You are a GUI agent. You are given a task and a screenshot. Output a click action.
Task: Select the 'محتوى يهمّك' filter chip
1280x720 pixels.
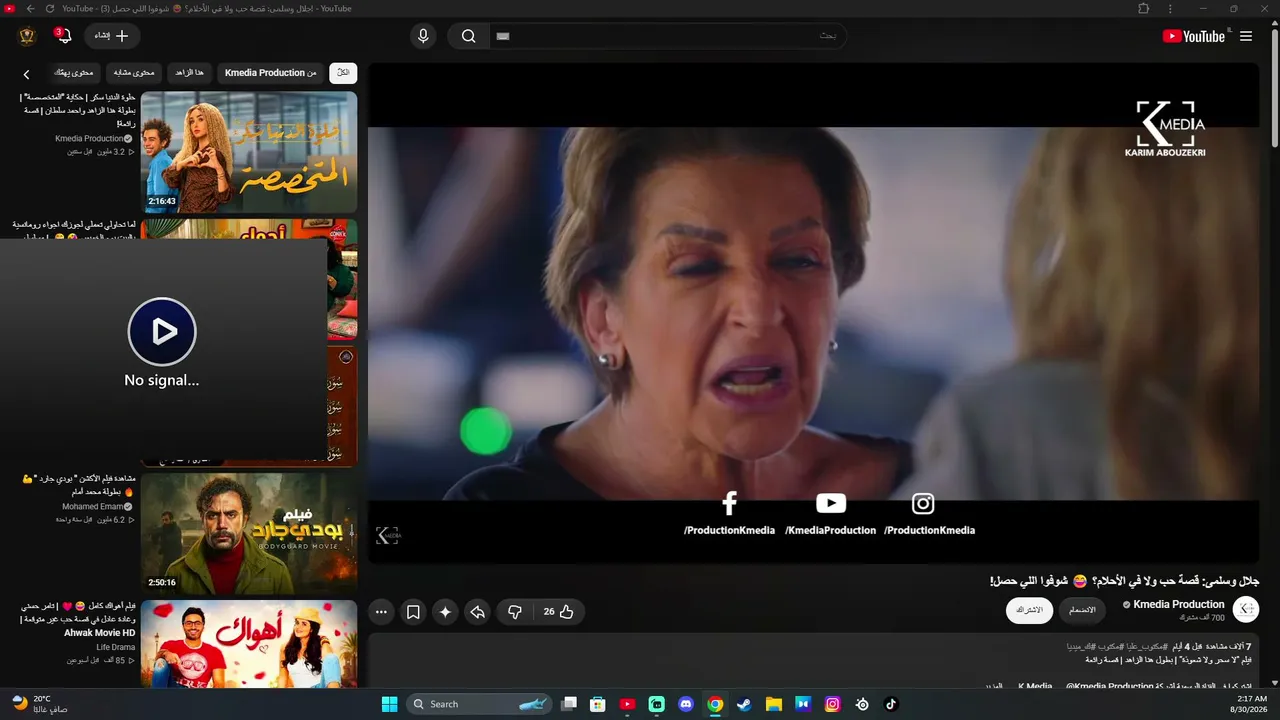(73, 73)
